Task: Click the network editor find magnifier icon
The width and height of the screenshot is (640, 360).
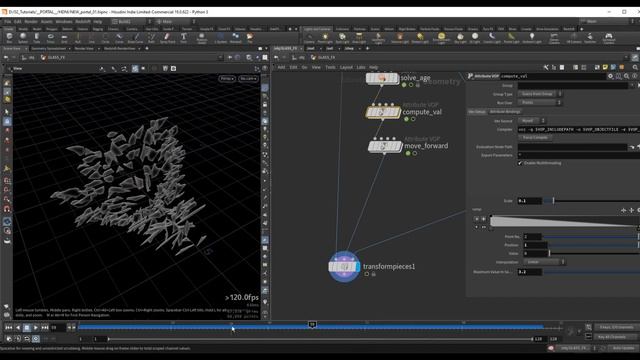Action: point(635,67)
